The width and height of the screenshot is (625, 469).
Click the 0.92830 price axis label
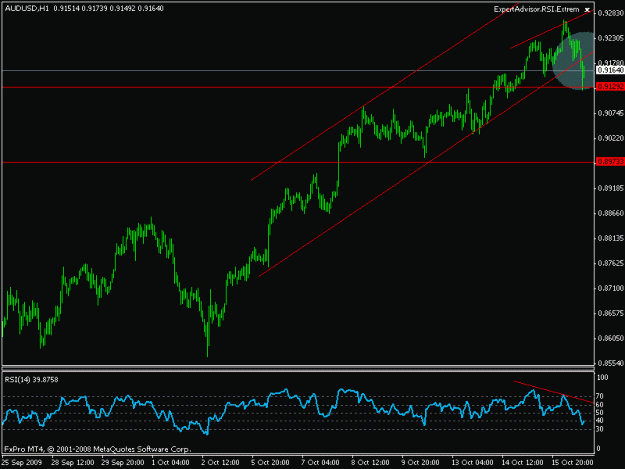610,13
